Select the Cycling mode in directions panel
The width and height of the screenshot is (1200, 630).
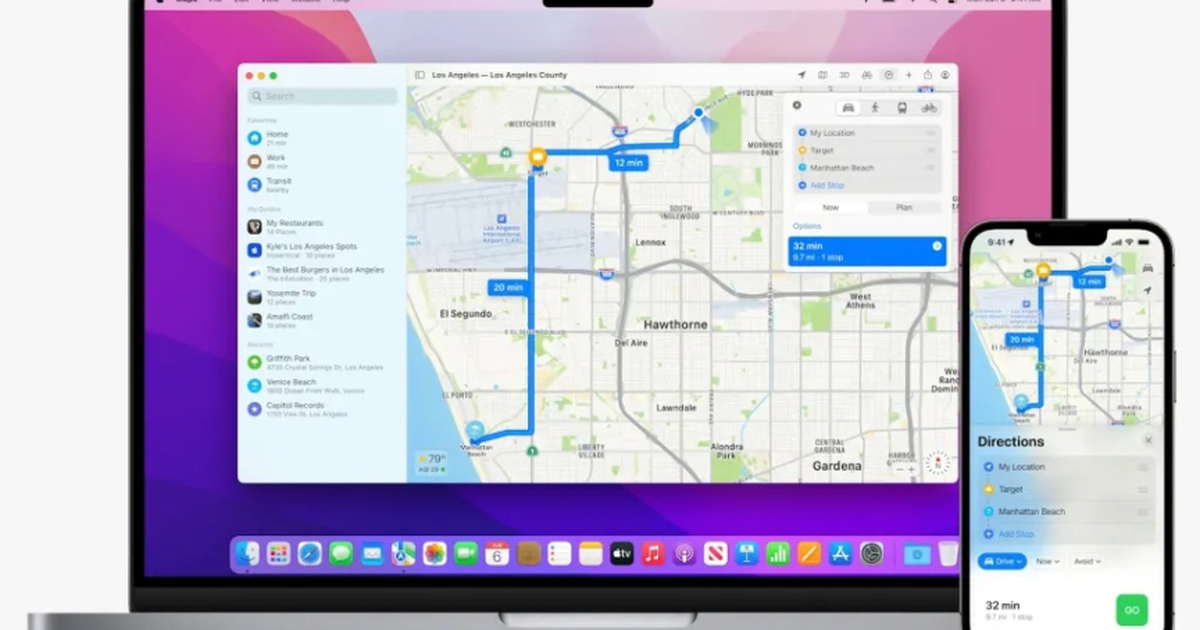[929, 107]
